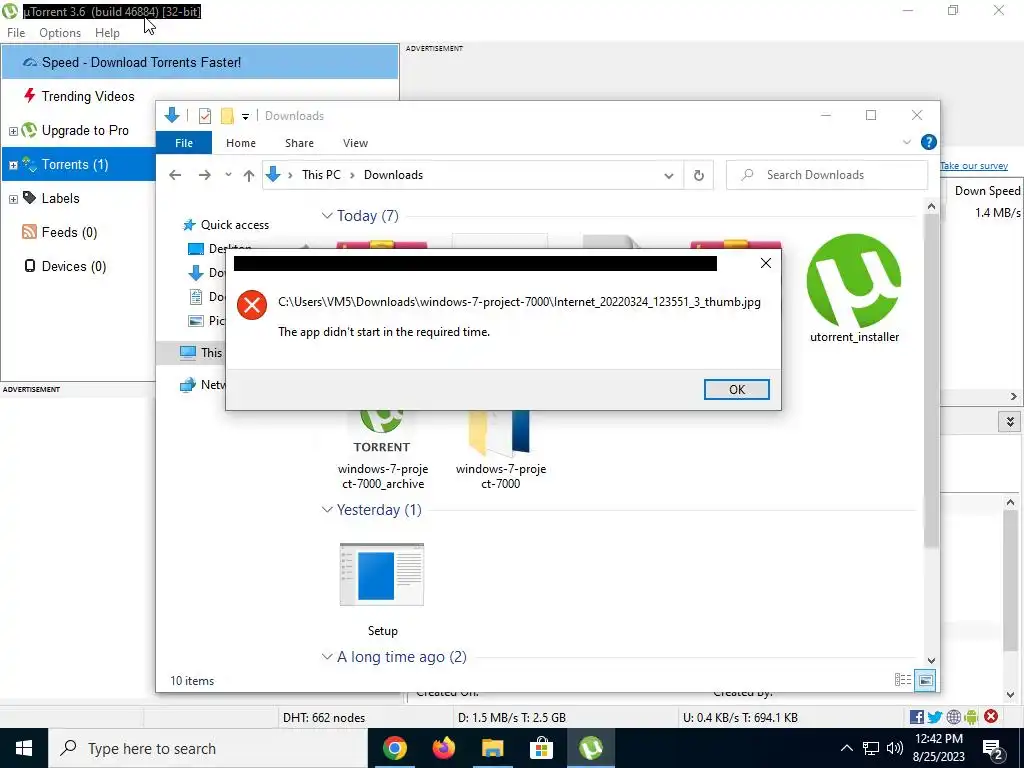Click the uTorrent taskbar icon
The image size is (1024, 768).
pos(590,748)
